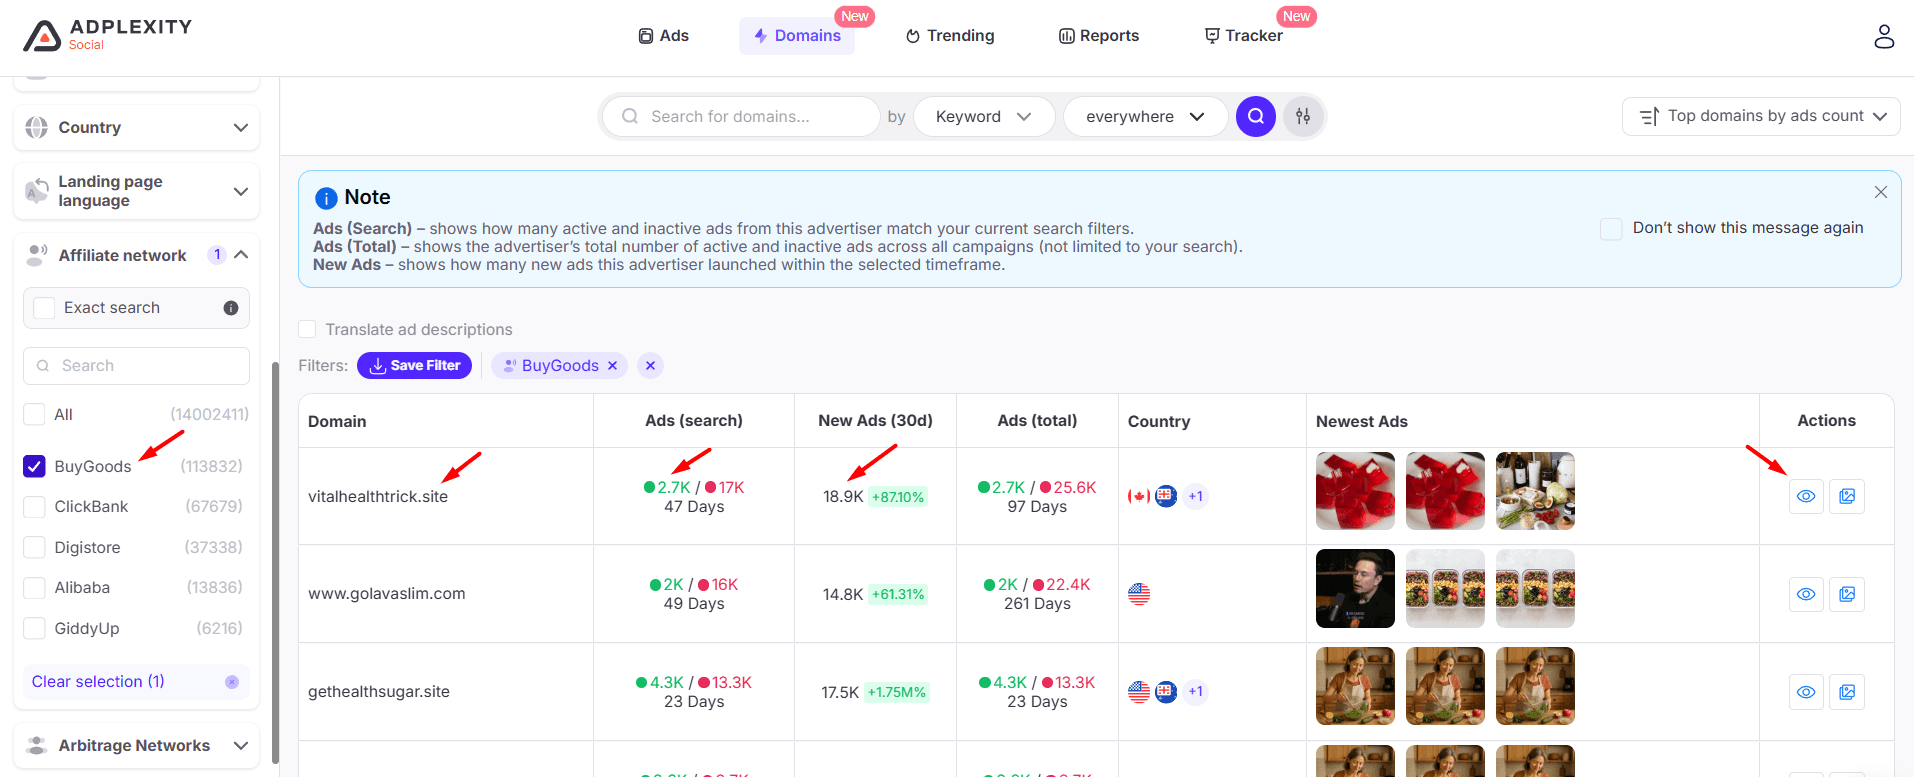Click the blue Note info icon
Screen dimensions: 1914x777
326,198
